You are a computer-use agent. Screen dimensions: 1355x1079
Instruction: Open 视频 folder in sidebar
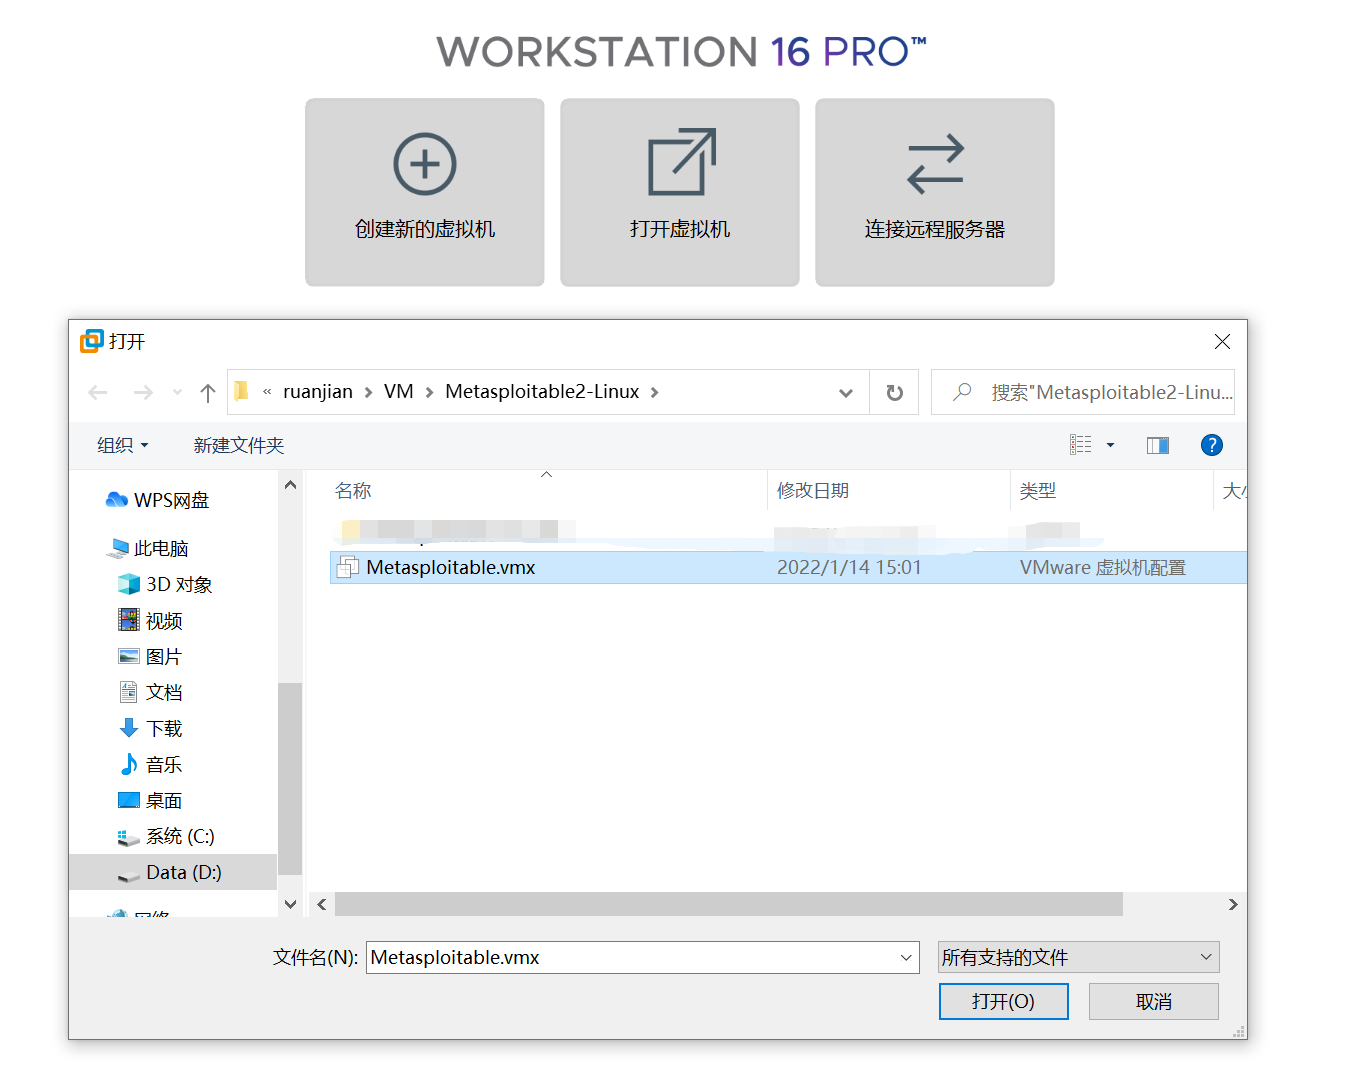151,620
